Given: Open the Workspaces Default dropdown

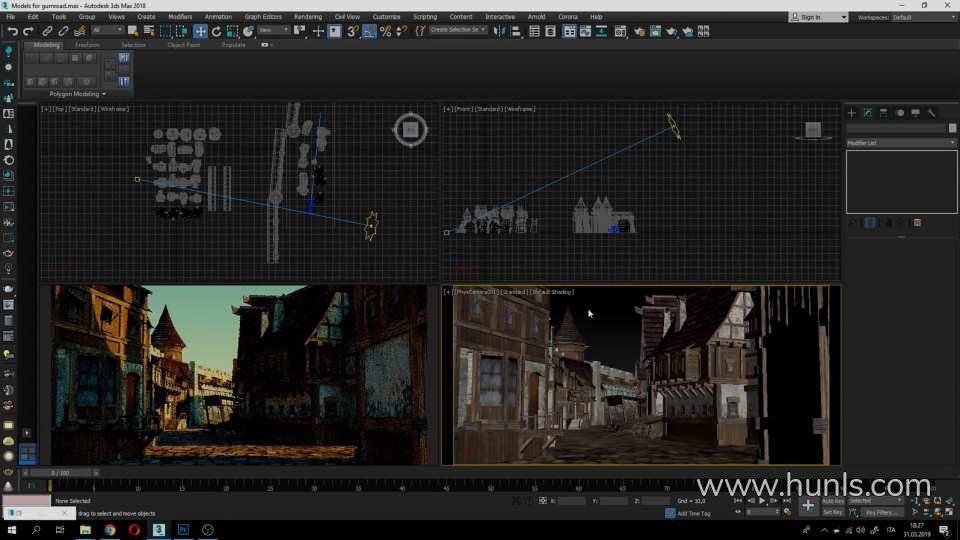Looking at the screenshot, I should coord(923,17).
